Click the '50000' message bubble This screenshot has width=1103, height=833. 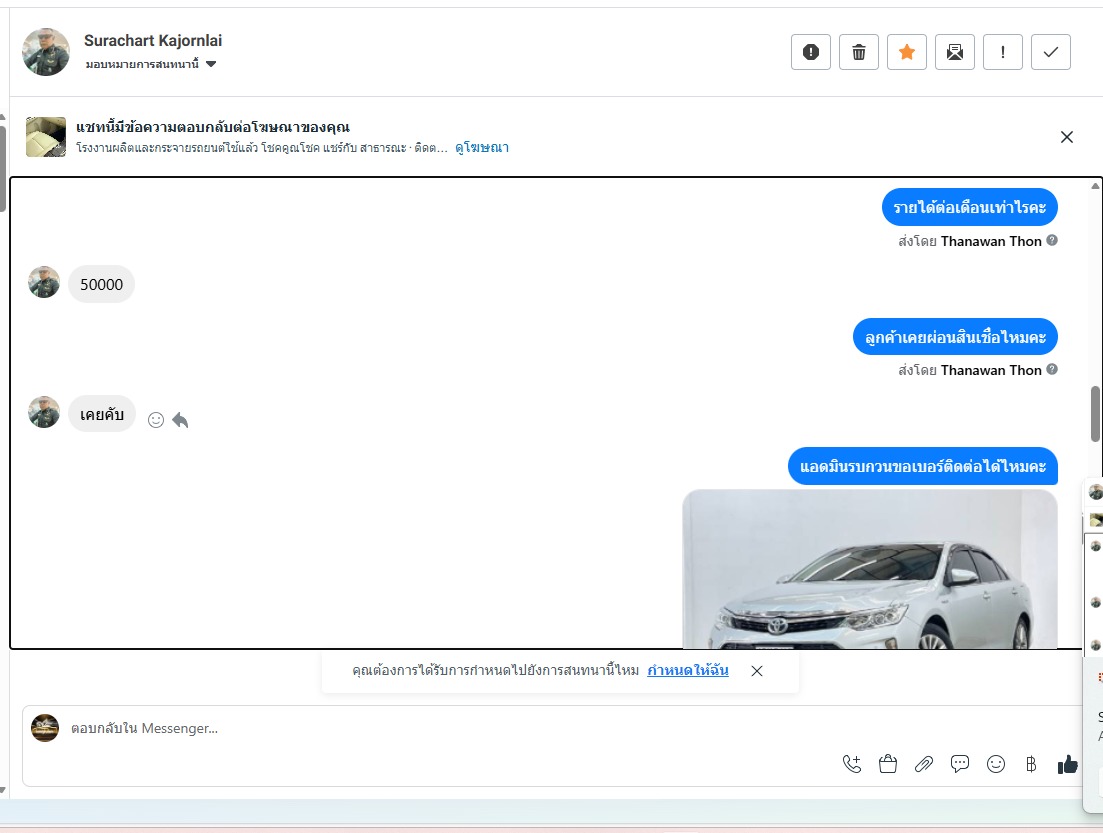(101, 284)
